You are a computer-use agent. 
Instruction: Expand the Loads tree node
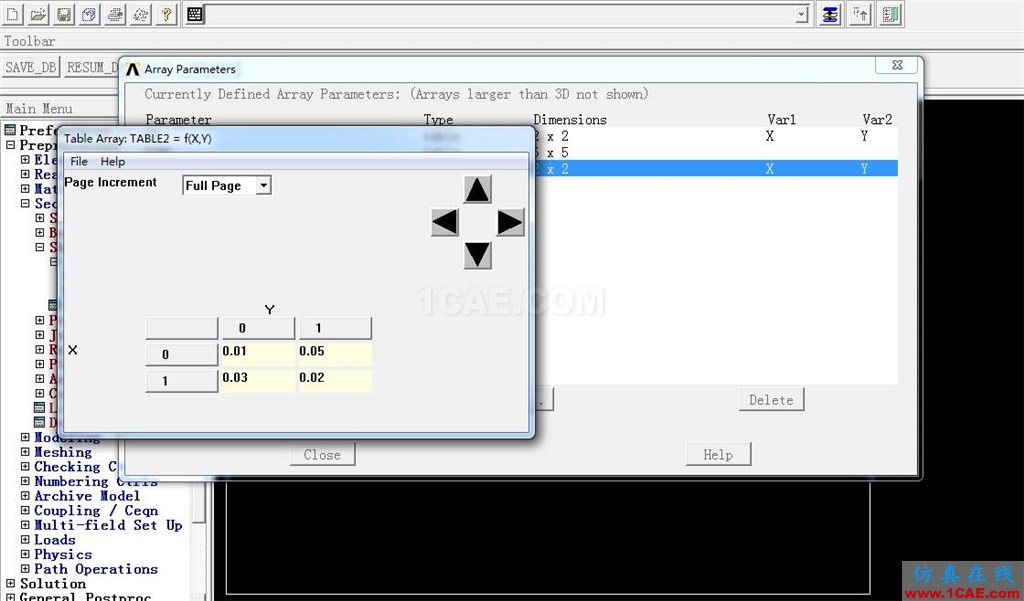[25, 540]
